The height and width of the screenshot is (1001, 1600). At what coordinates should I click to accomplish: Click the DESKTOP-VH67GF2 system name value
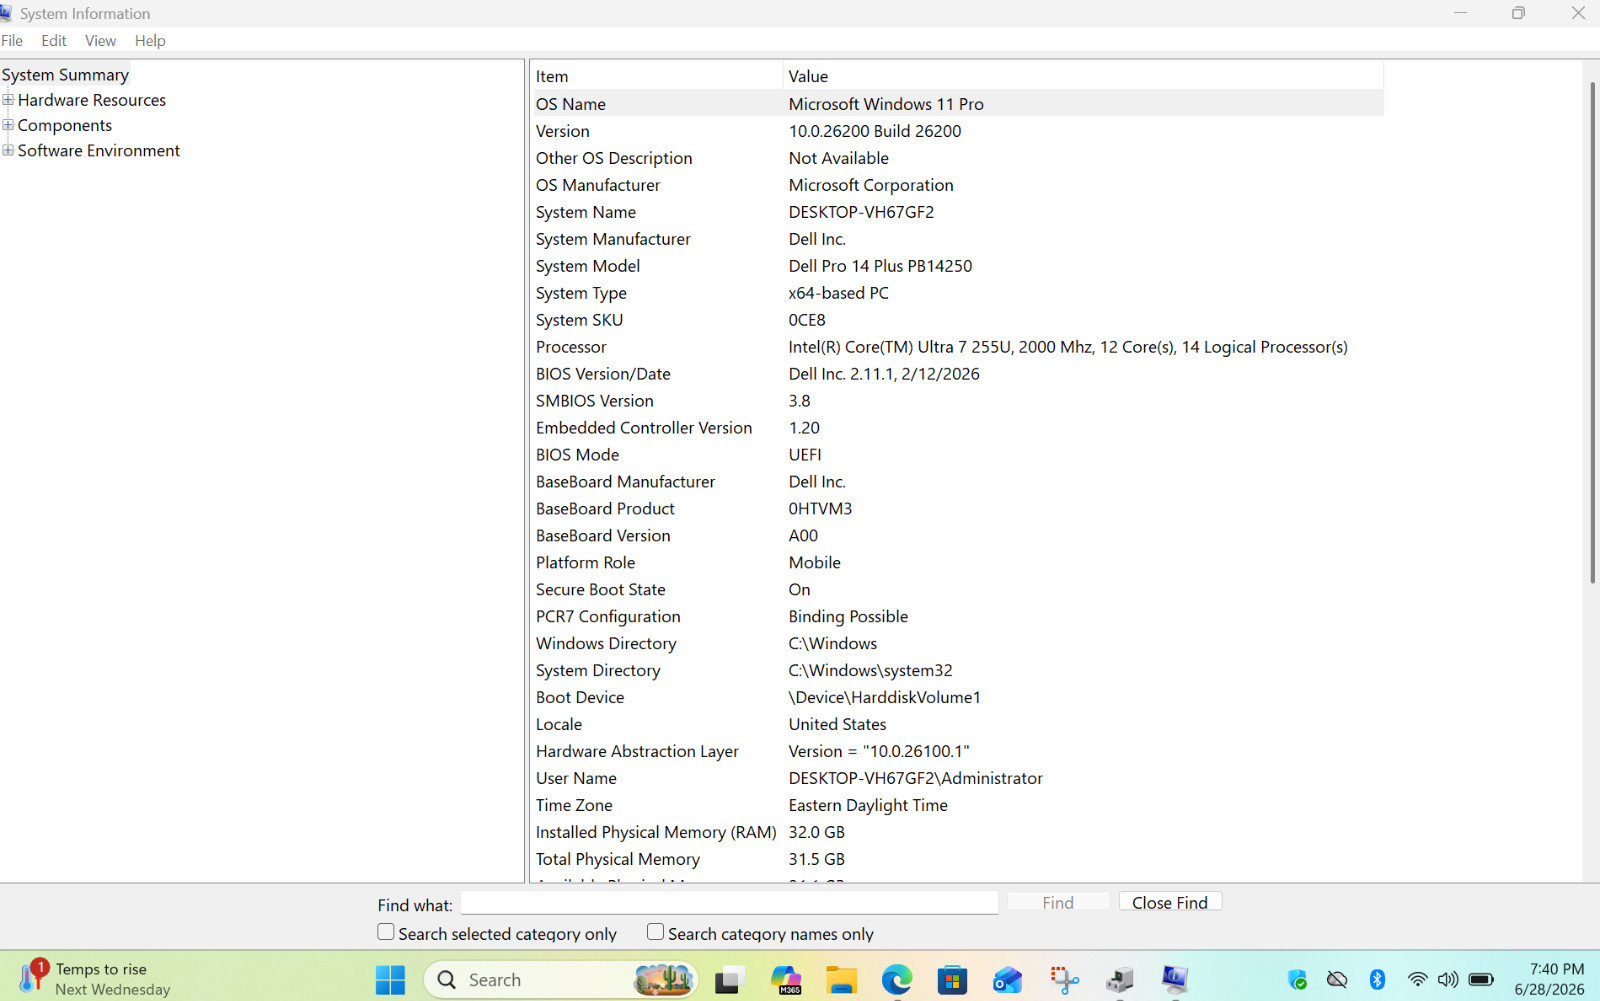click(861, 212)
